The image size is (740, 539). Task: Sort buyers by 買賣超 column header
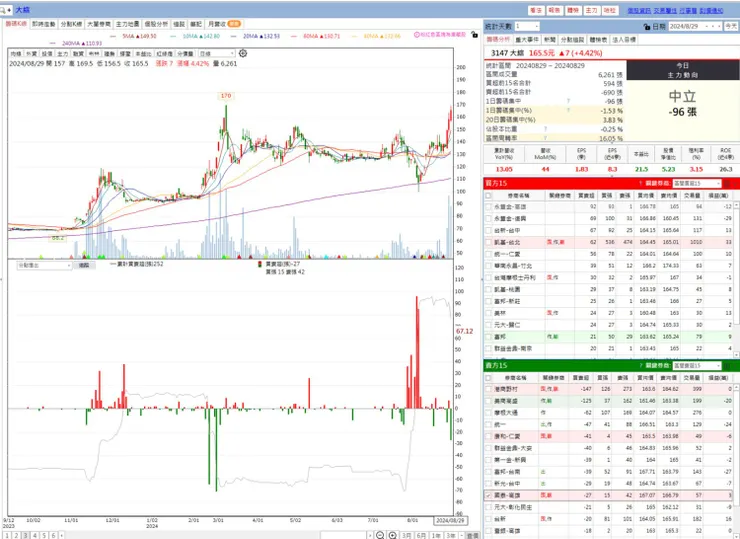coord(586,195)
